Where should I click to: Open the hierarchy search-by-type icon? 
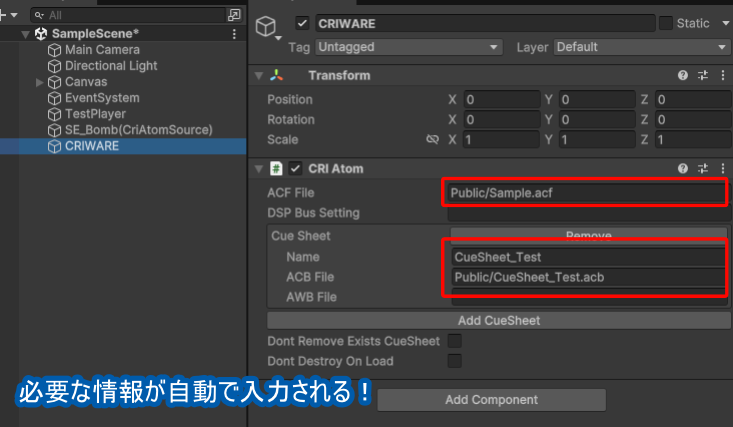tap(234, 15)
